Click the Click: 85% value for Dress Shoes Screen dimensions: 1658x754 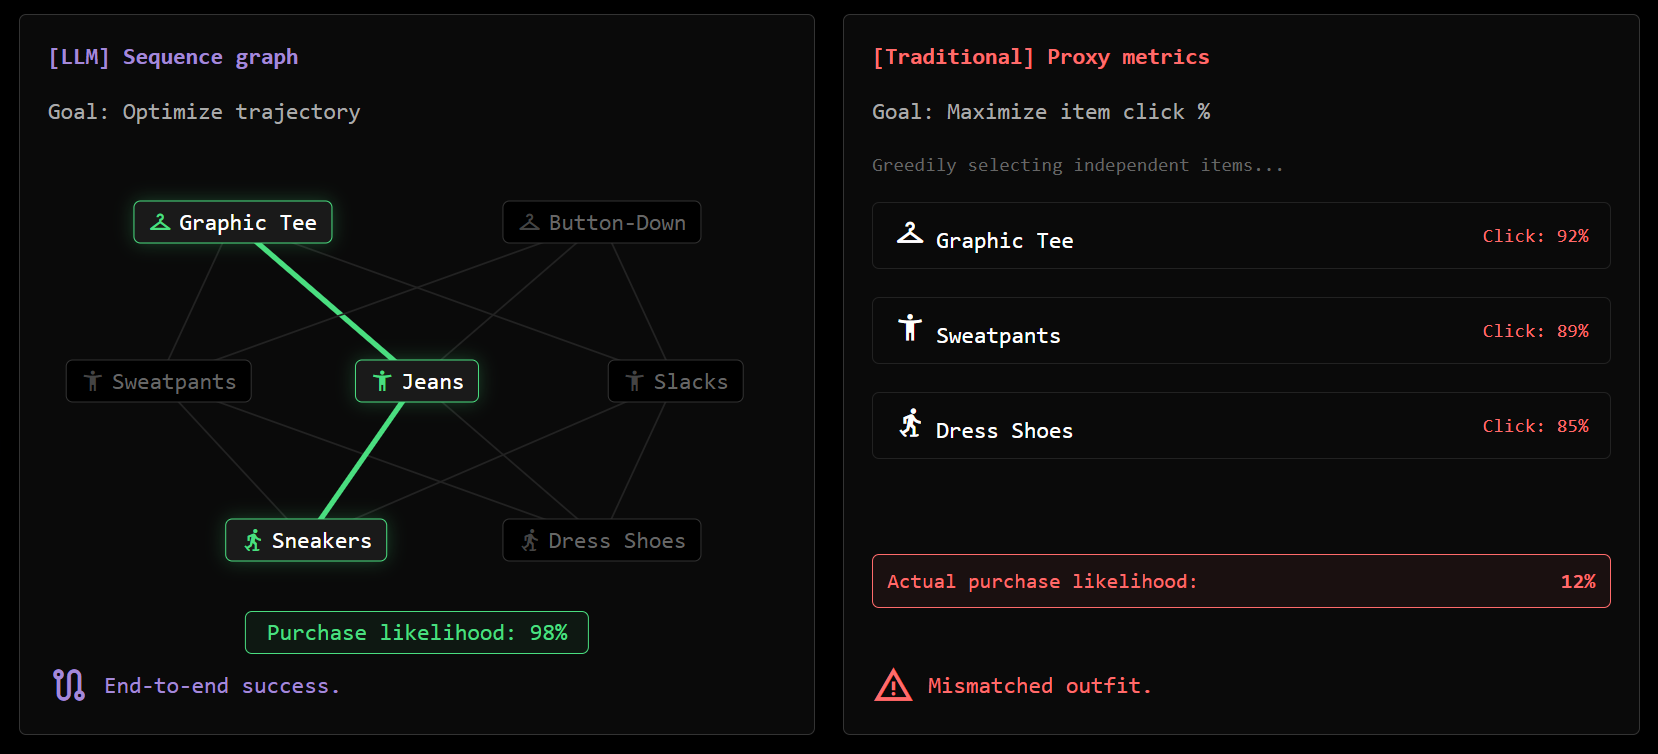point(1535,426)
